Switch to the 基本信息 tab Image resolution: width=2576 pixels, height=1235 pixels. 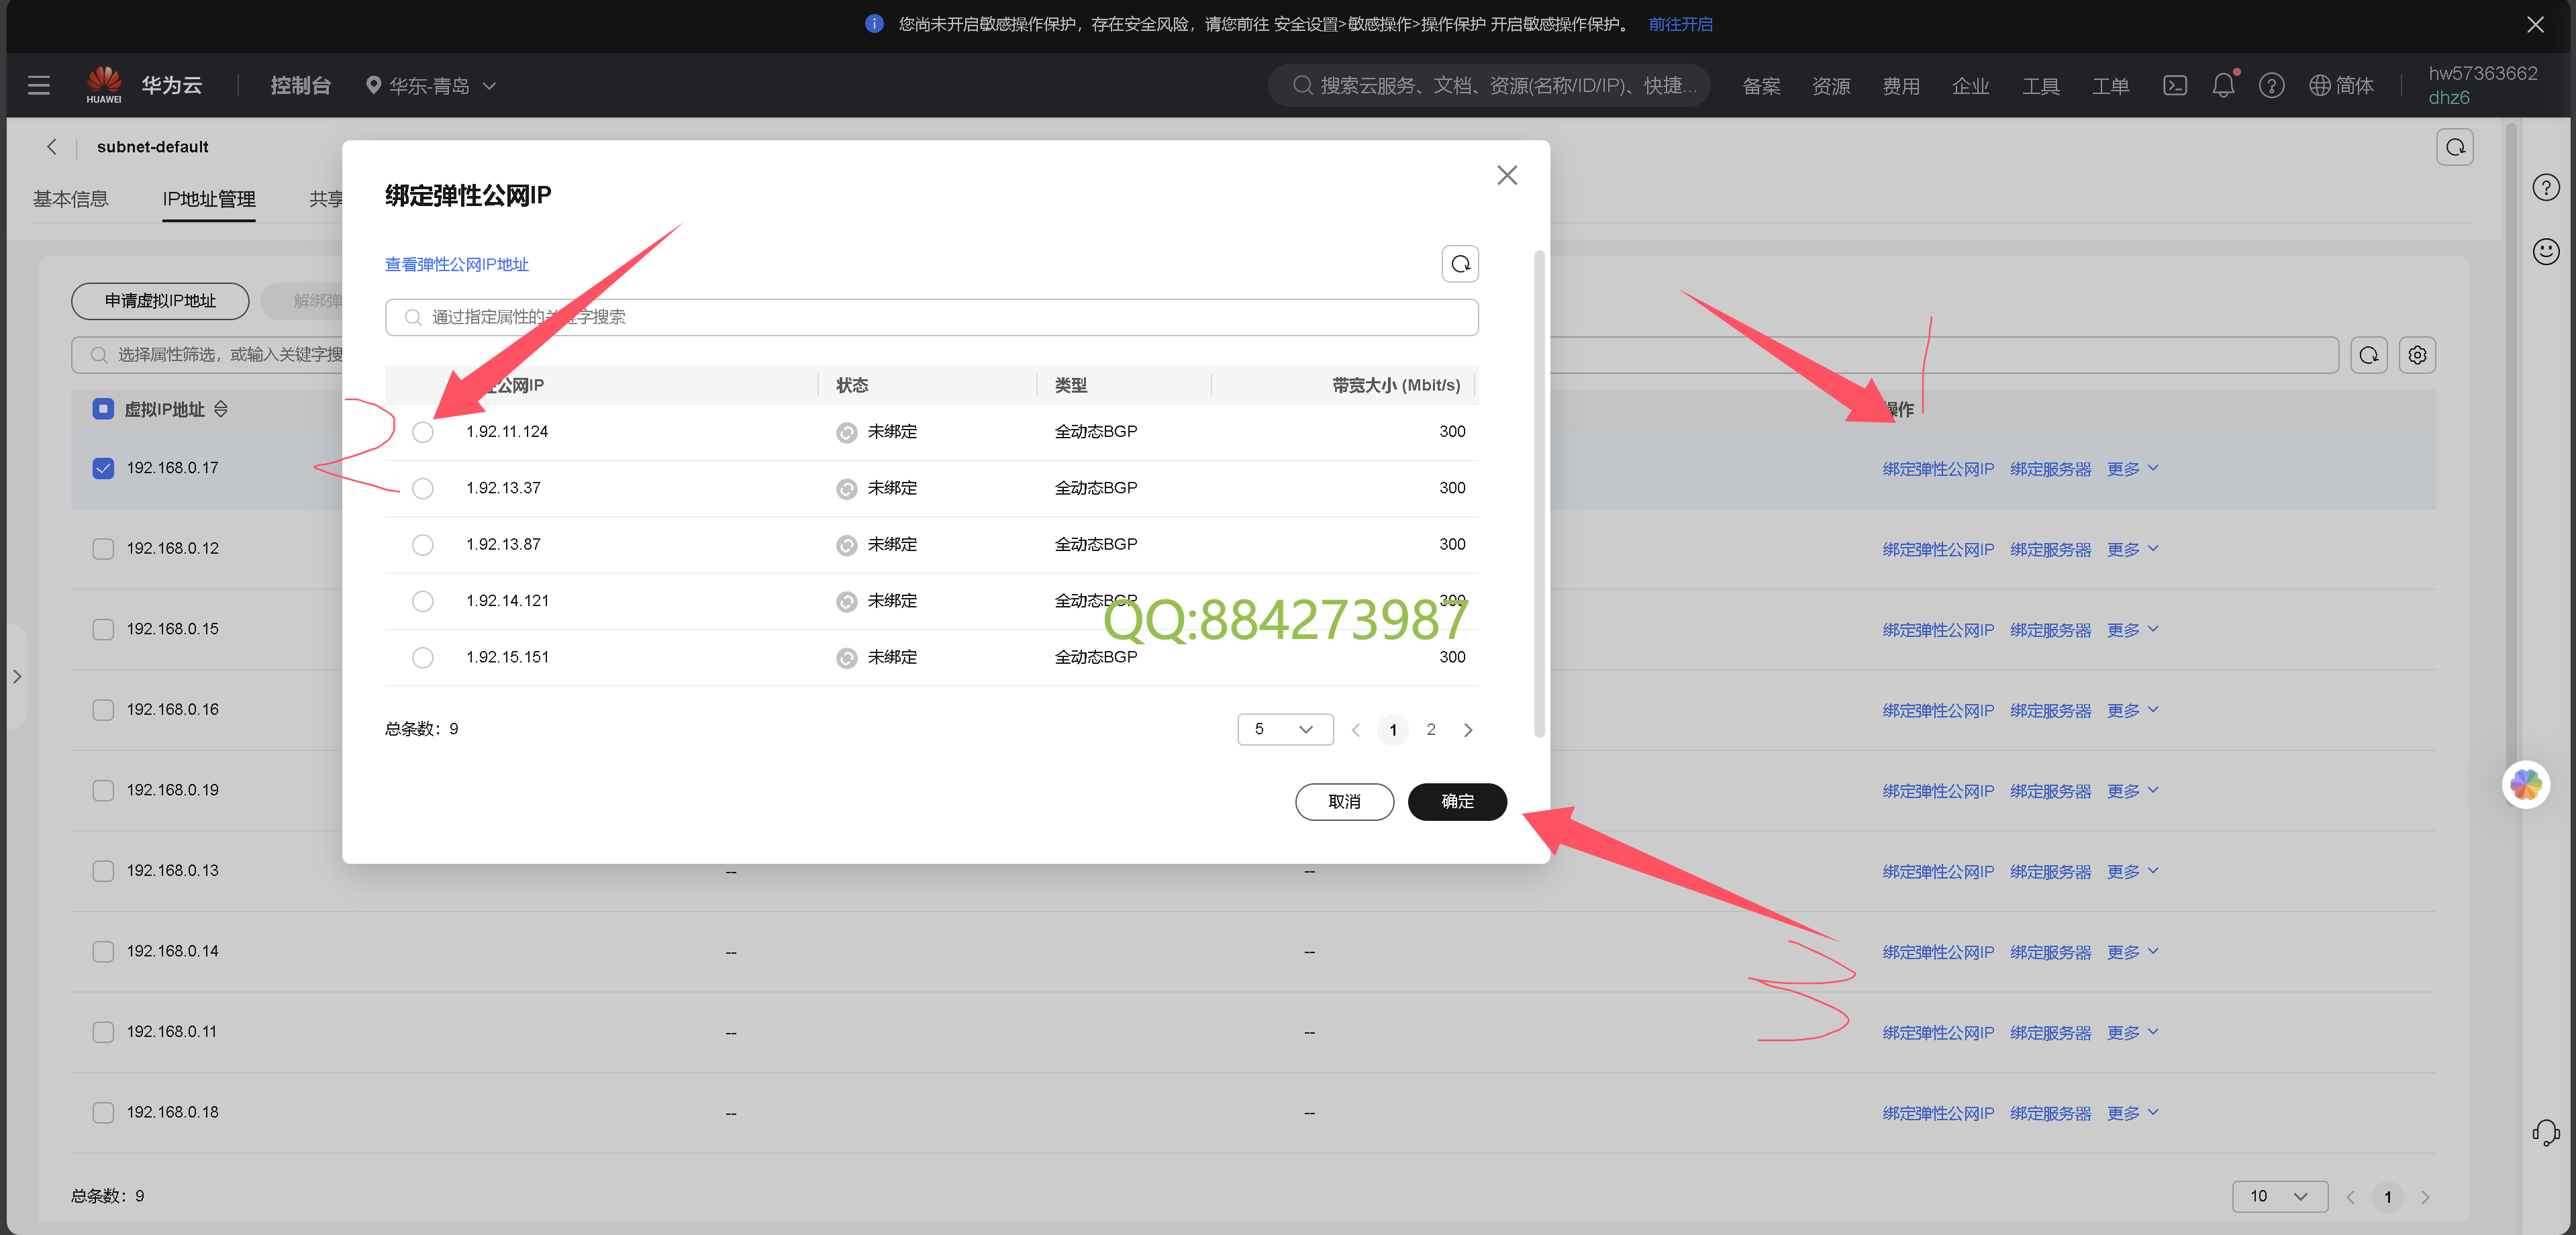point(70,199)
